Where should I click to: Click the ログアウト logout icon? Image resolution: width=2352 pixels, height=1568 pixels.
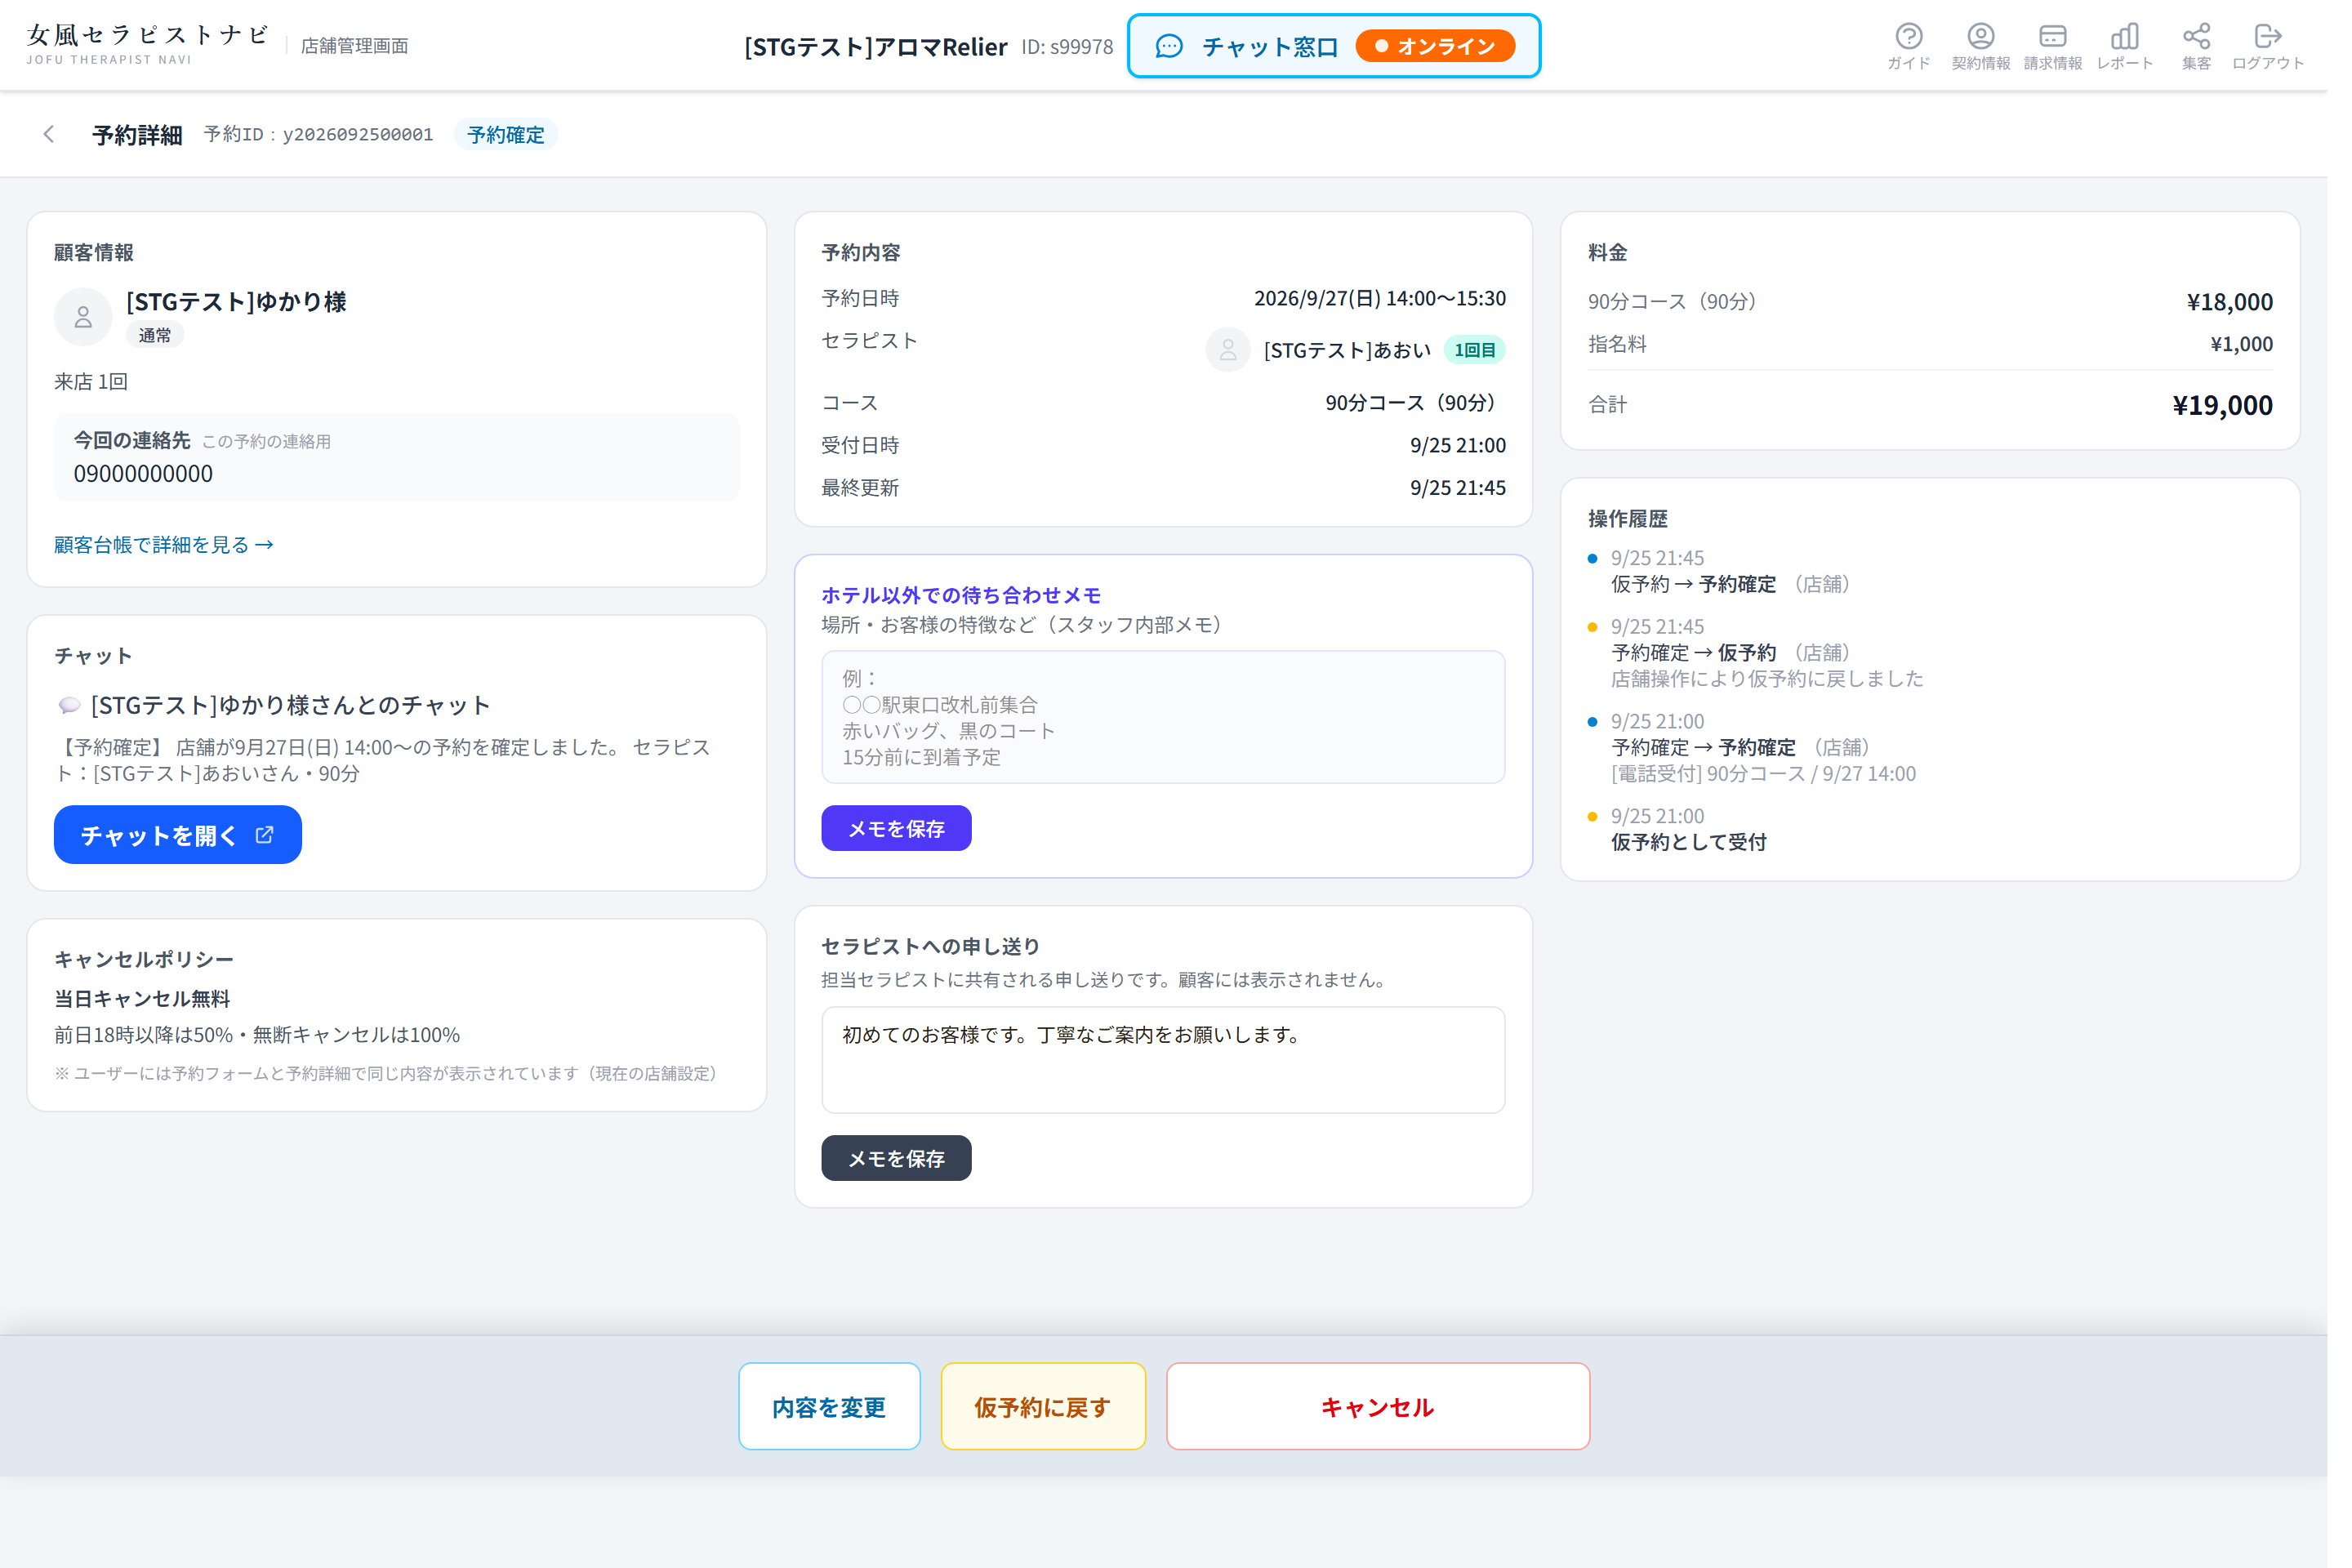[x=2291, y=46]
